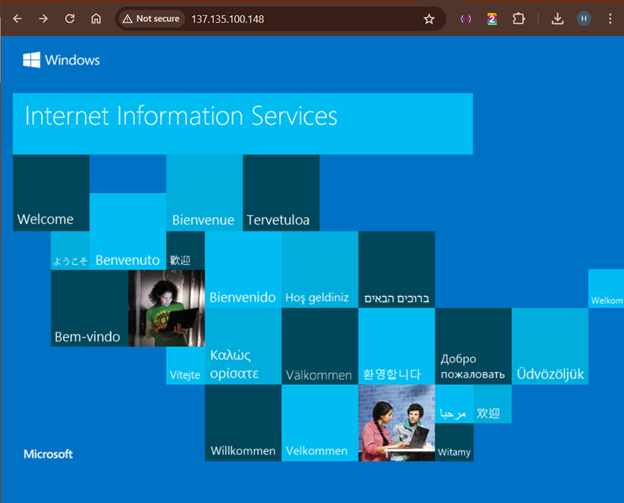The height and width of the screenshot is (503, 624).
Task: Click the Welcome tile
Action: pyautogui.click(x=51, y=193)
